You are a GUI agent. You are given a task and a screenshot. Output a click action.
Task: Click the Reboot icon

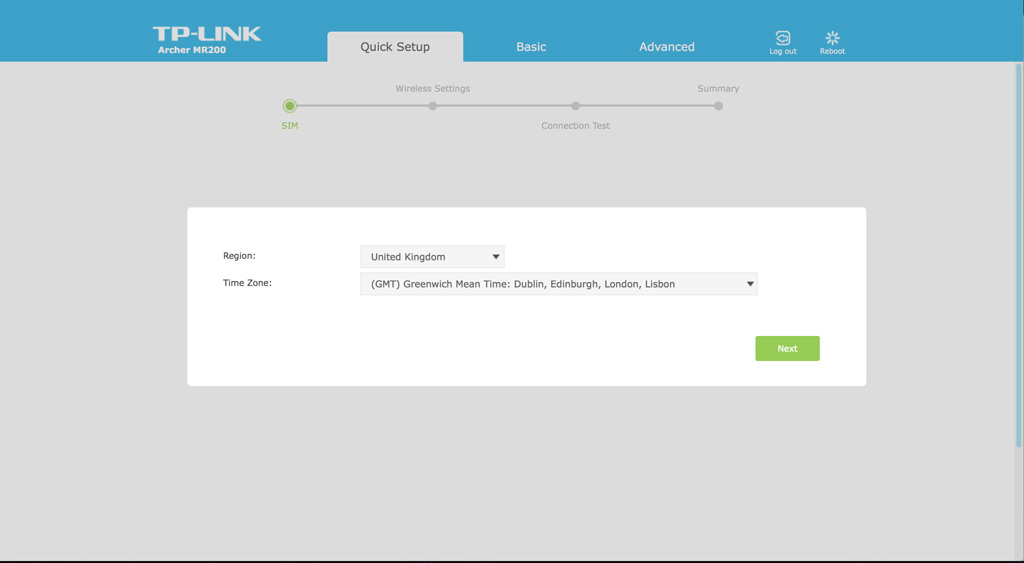click(x=832, y=38)
